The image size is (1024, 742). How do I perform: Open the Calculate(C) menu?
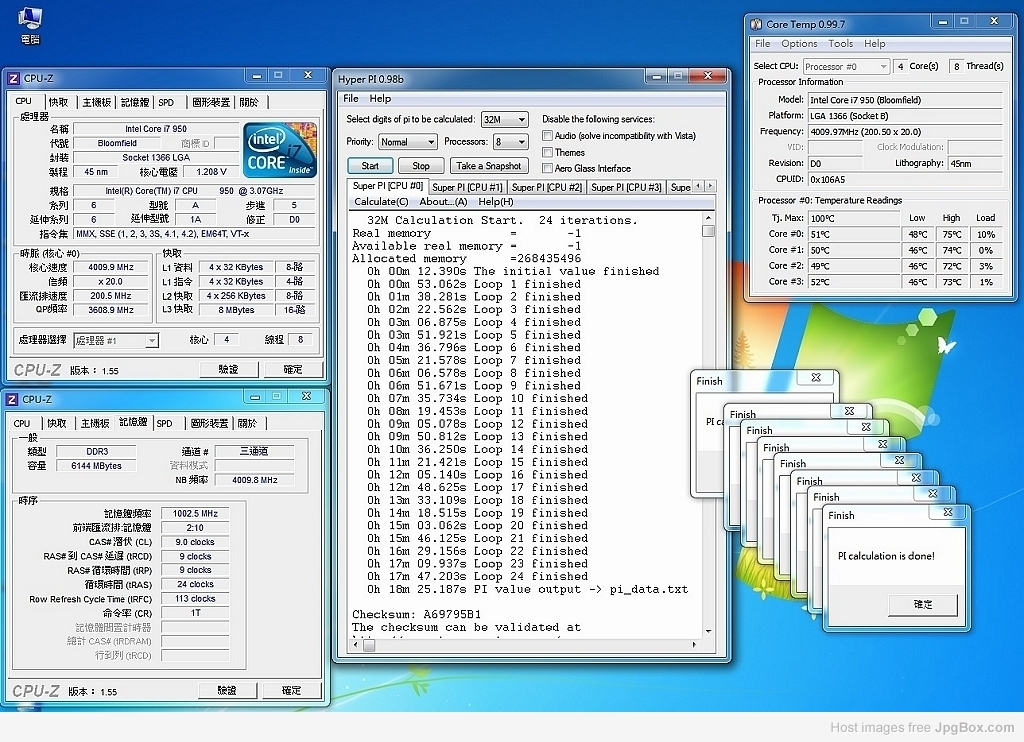(381, 202)
